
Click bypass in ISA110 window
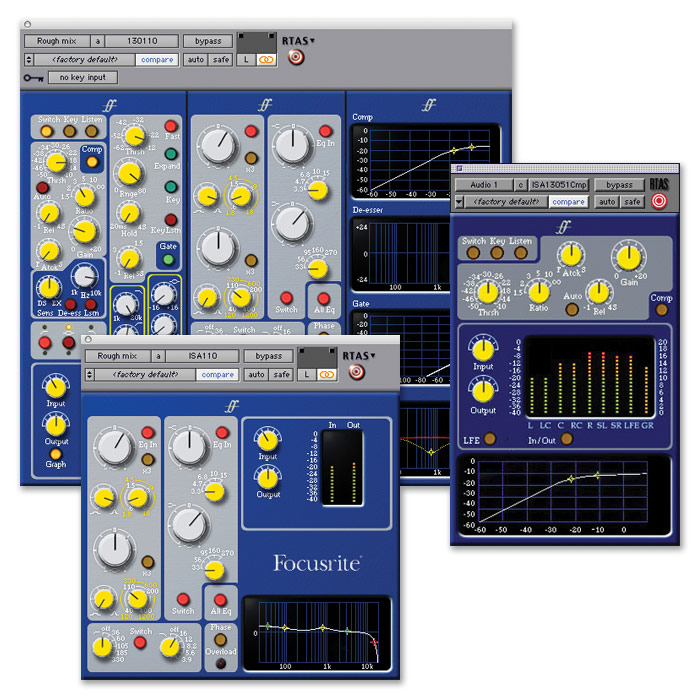click(x=269, y=356)
